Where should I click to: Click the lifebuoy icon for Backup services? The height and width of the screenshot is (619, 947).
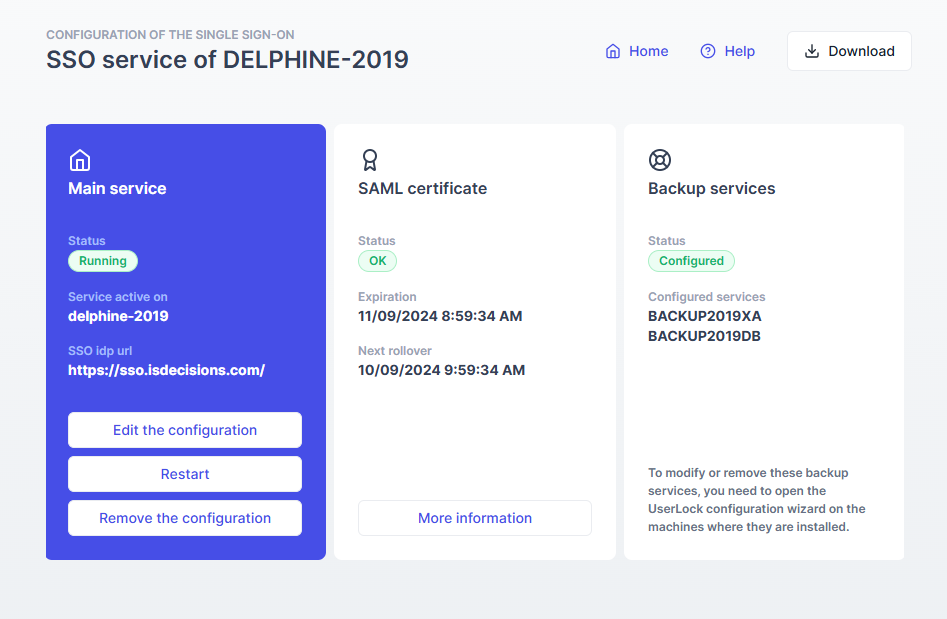click(660, 161)
